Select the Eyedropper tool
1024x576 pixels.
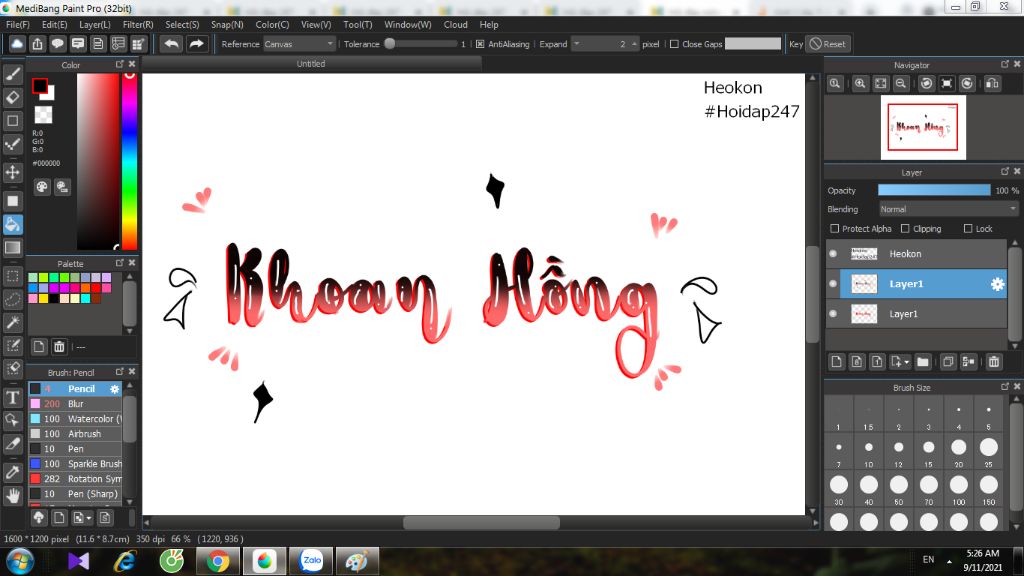pos(12,472)
